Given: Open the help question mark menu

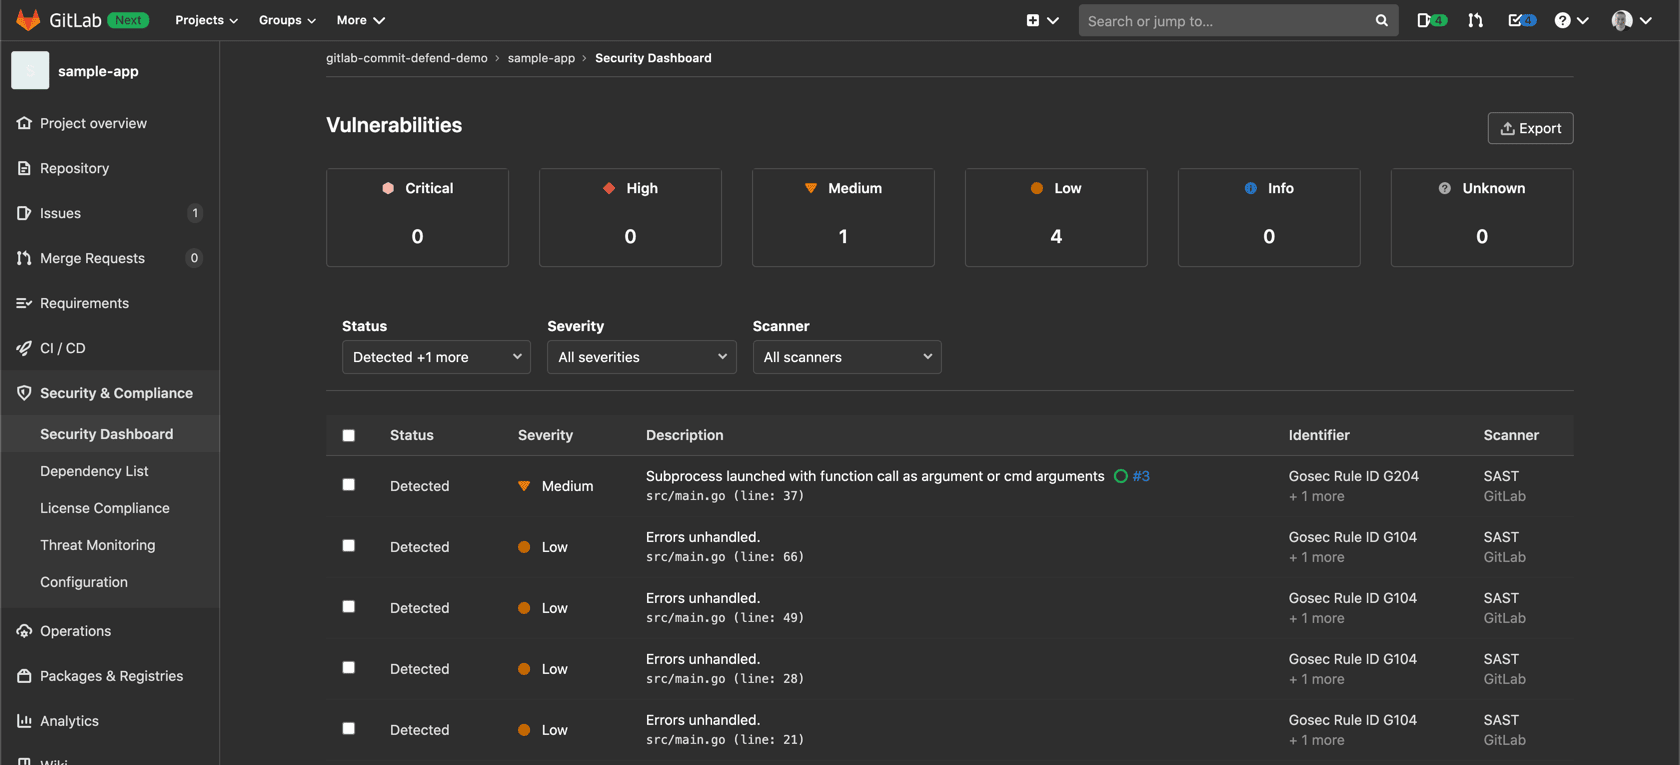Looking at the screenshot, I should tap(1571, 20).
